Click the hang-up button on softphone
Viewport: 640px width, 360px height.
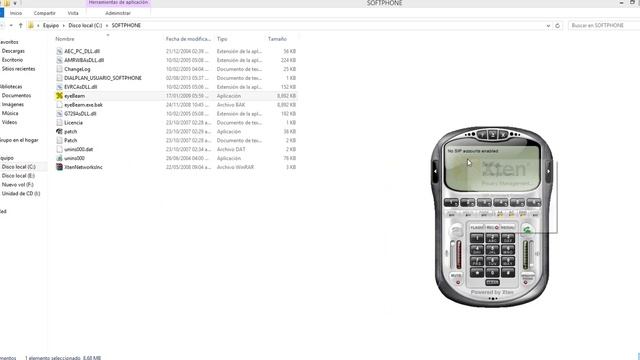click(x=456, y=231)
